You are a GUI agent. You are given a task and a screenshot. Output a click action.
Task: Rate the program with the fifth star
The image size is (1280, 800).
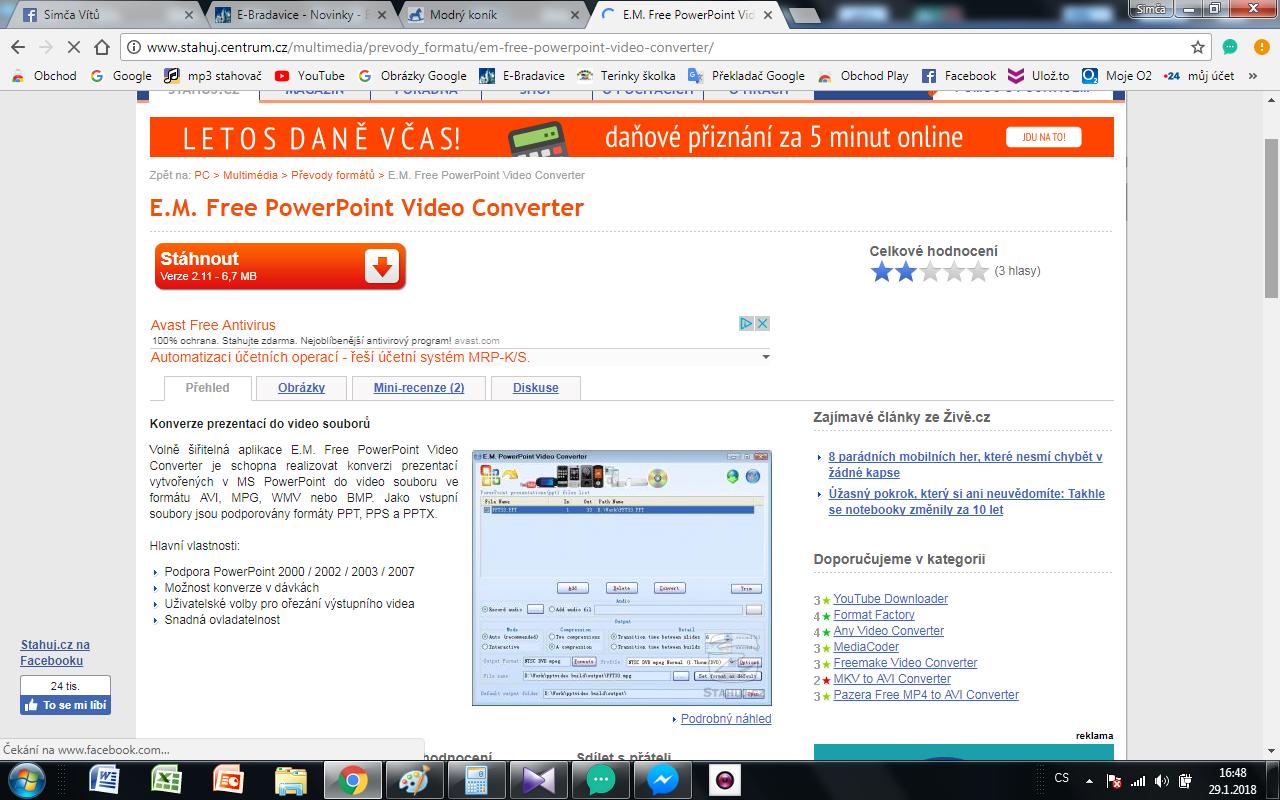(x=977, y=271)
